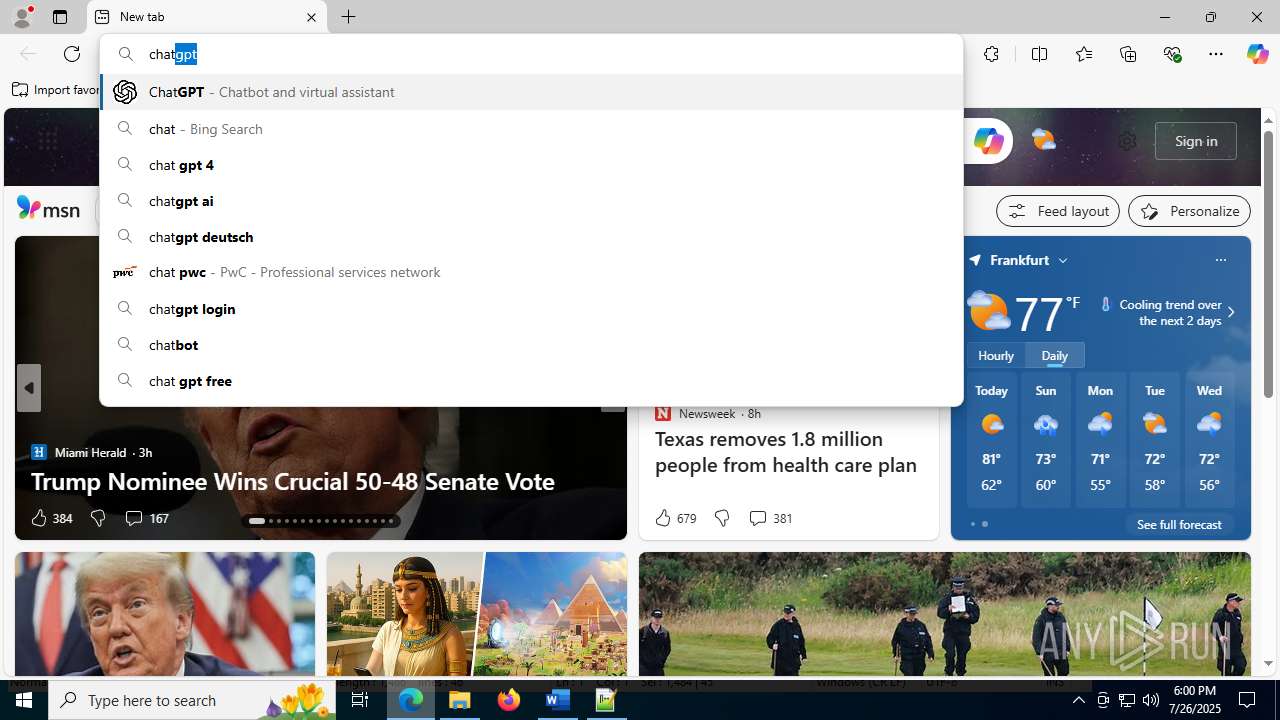Open Browser essentials heart icon

1172,54
